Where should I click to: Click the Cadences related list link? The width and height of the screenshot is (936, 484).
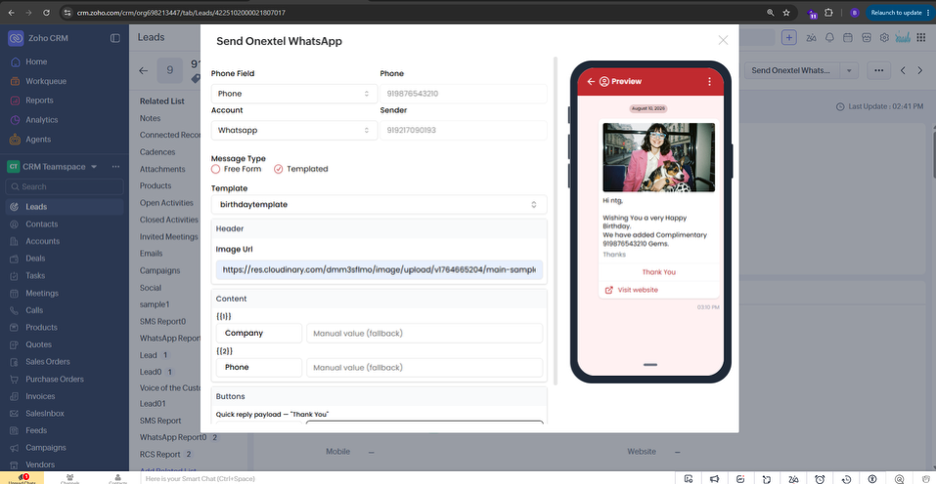coord(157,152)
